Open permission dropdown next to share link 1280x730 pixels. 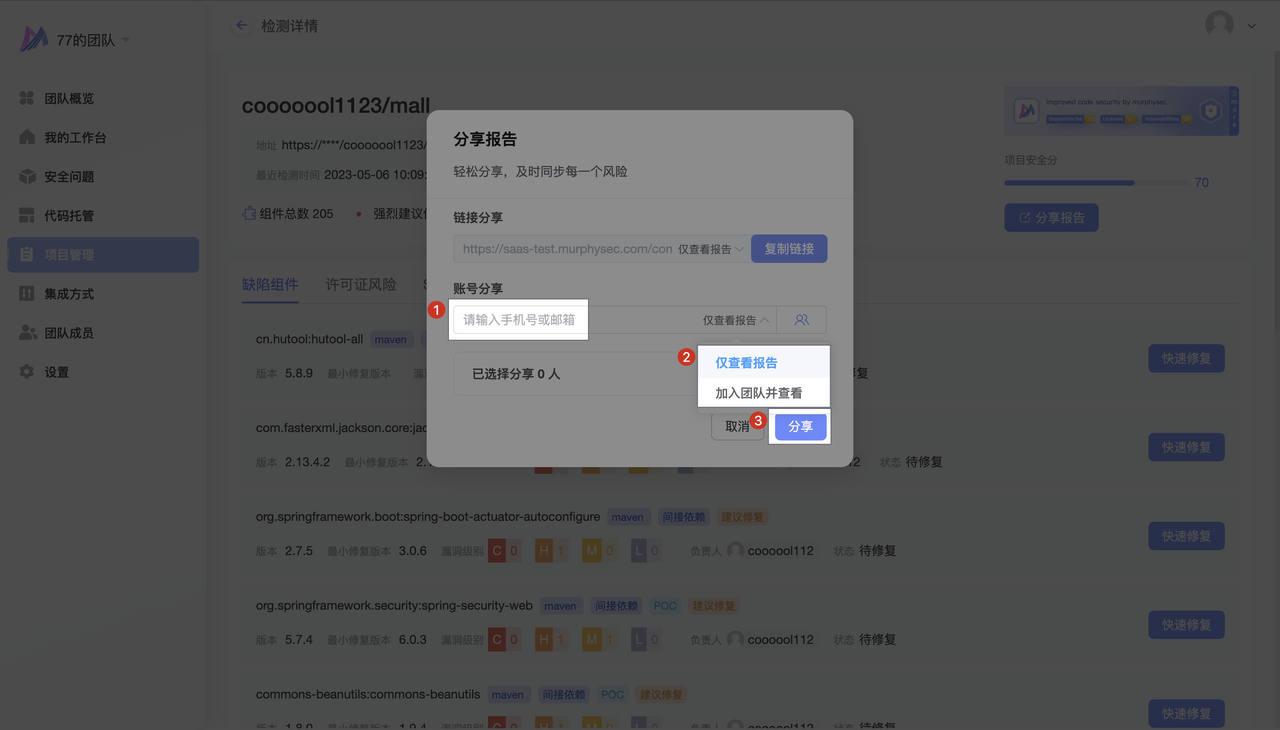[x=711, y=249]
